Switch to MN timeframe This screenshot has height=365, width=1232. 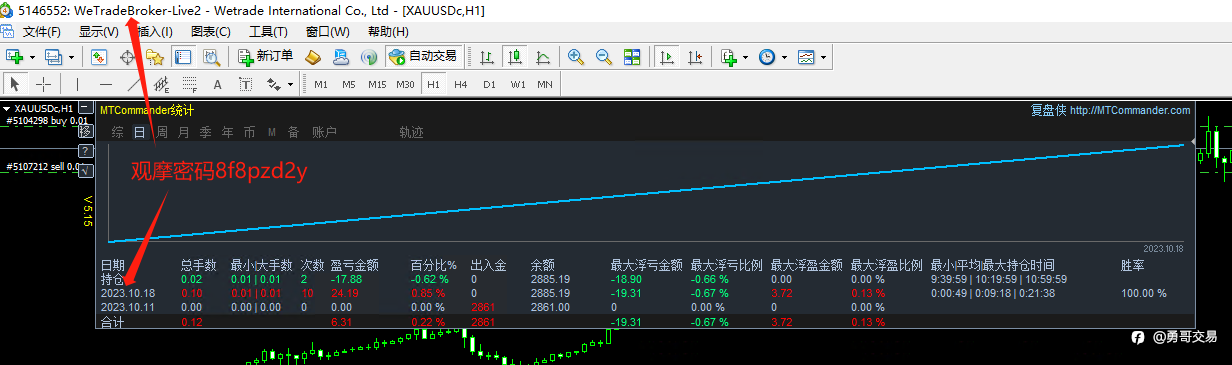pyautogui.click(x=545, y=84)
